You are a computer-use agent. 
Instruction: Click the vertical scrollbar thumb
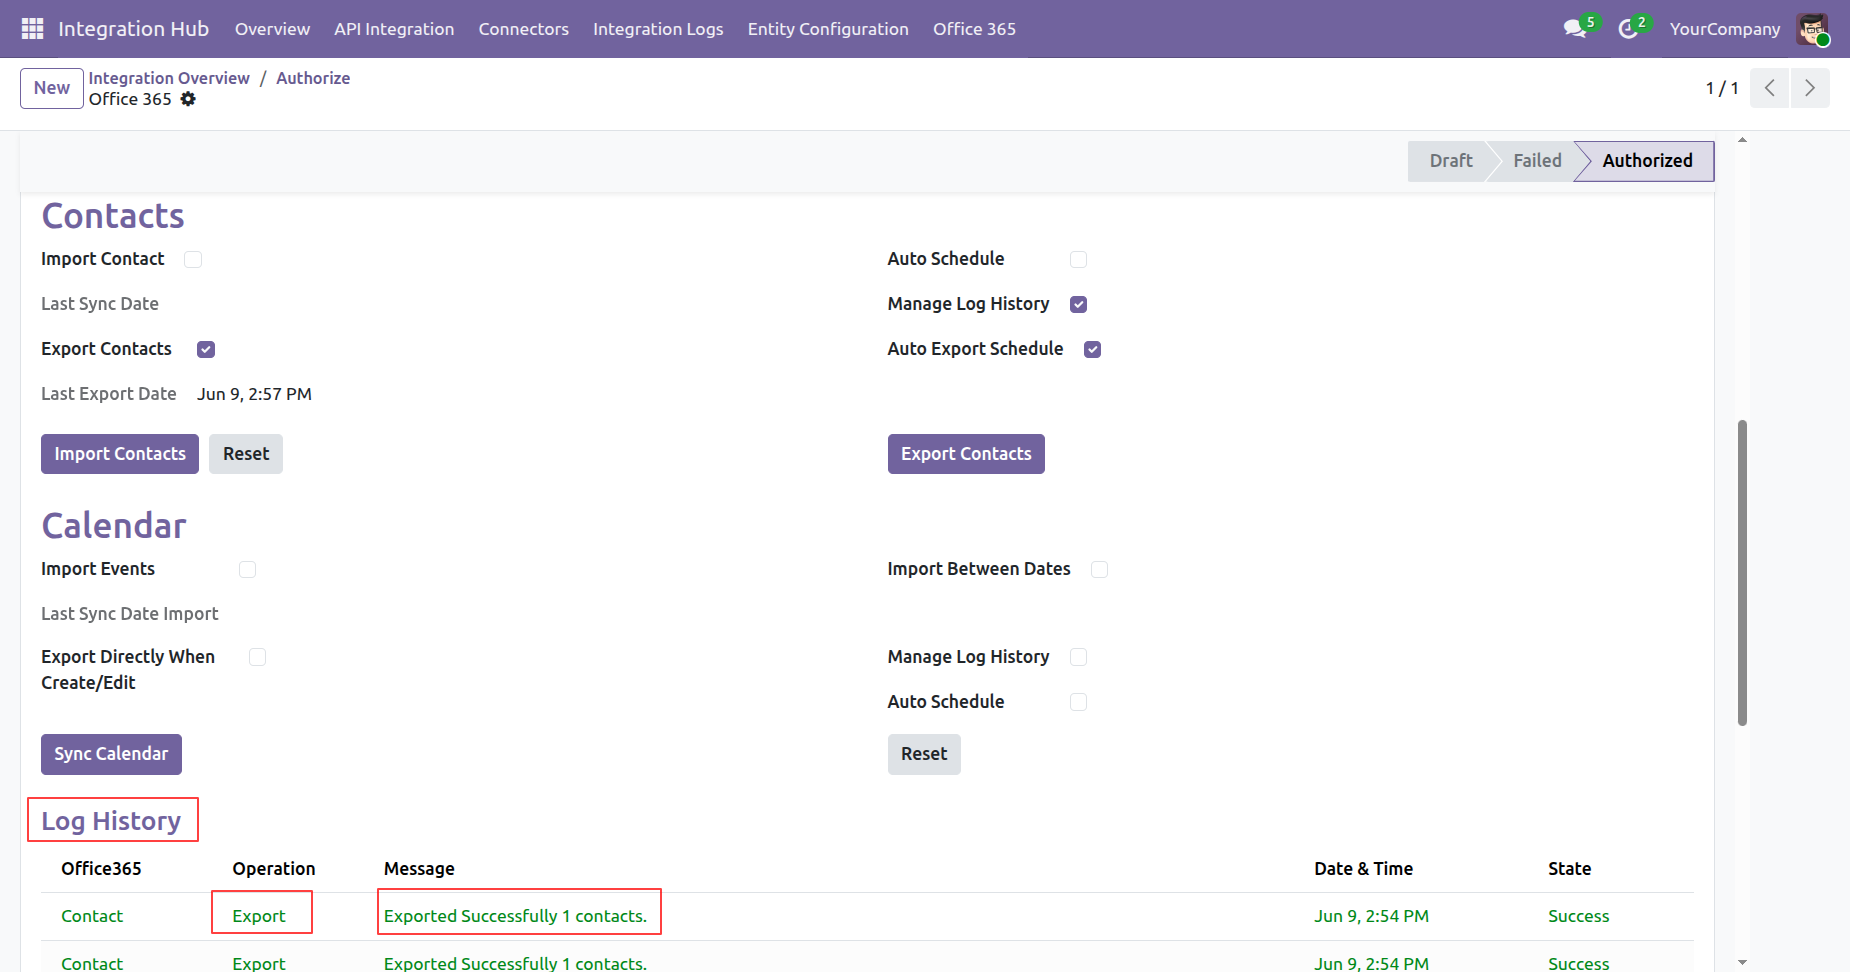point(1742,573)
